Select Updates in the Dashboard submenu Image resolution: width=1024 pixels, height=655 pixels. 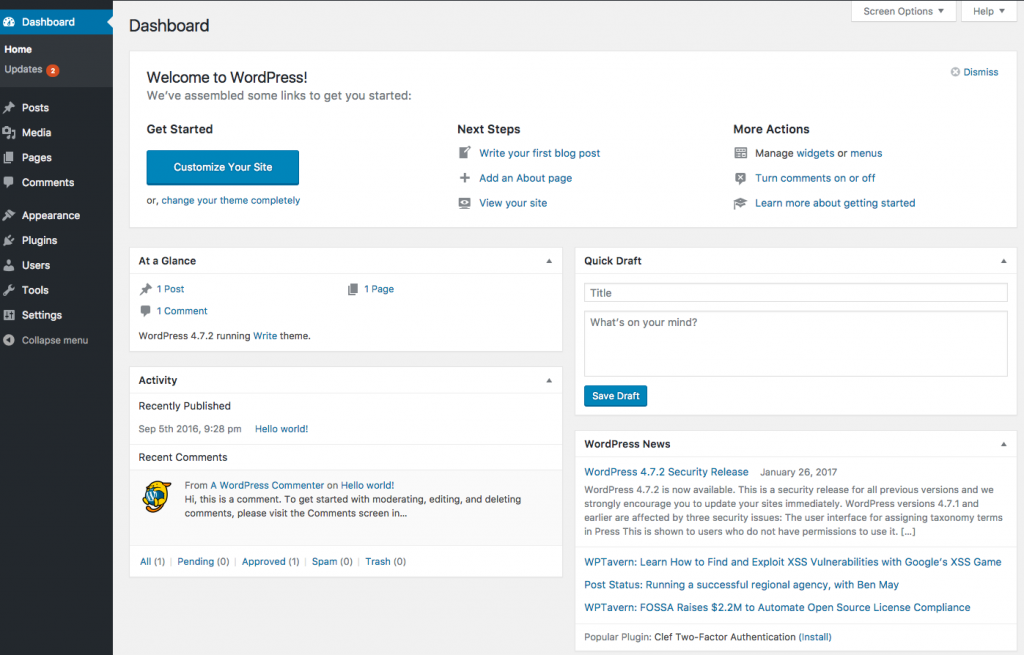(x=24, y=69)
